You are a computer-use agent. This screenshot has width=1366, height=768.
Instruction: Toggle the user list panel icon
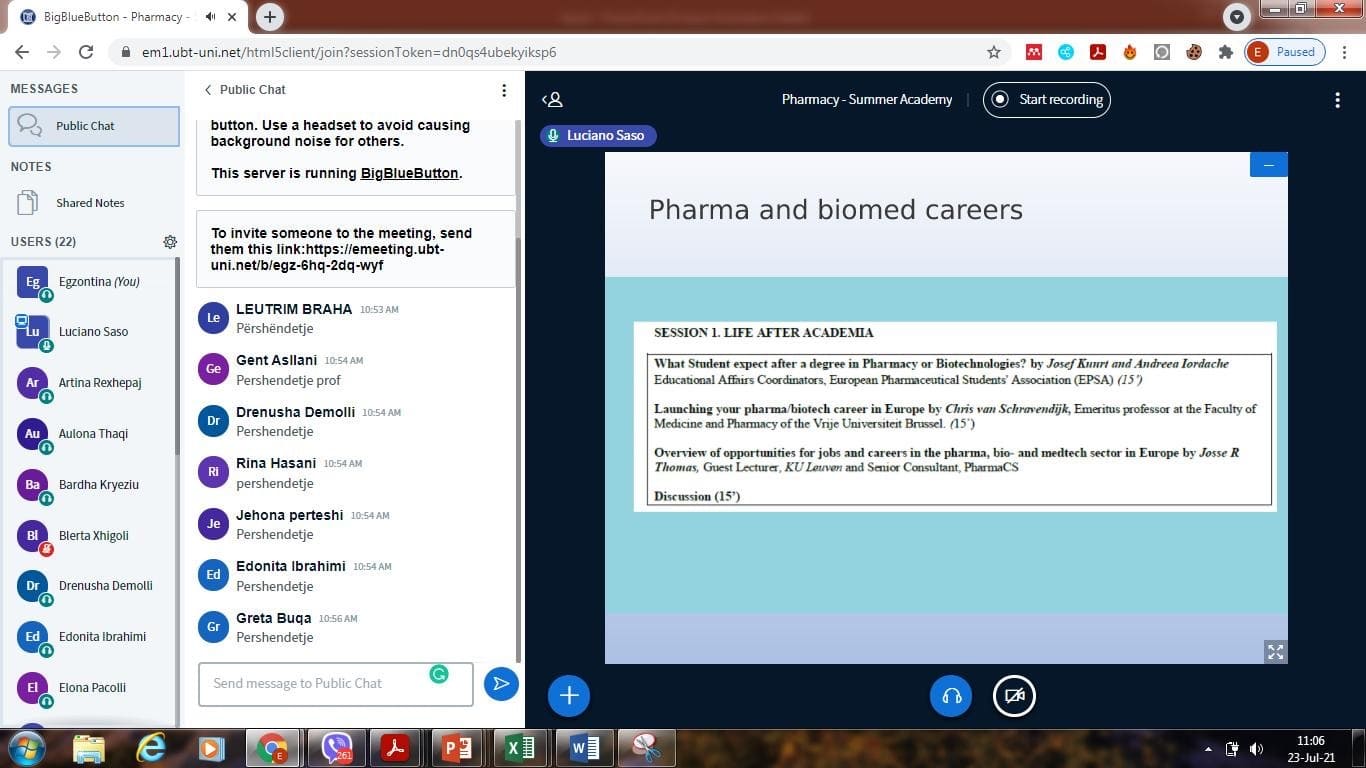tap(552, 100)
